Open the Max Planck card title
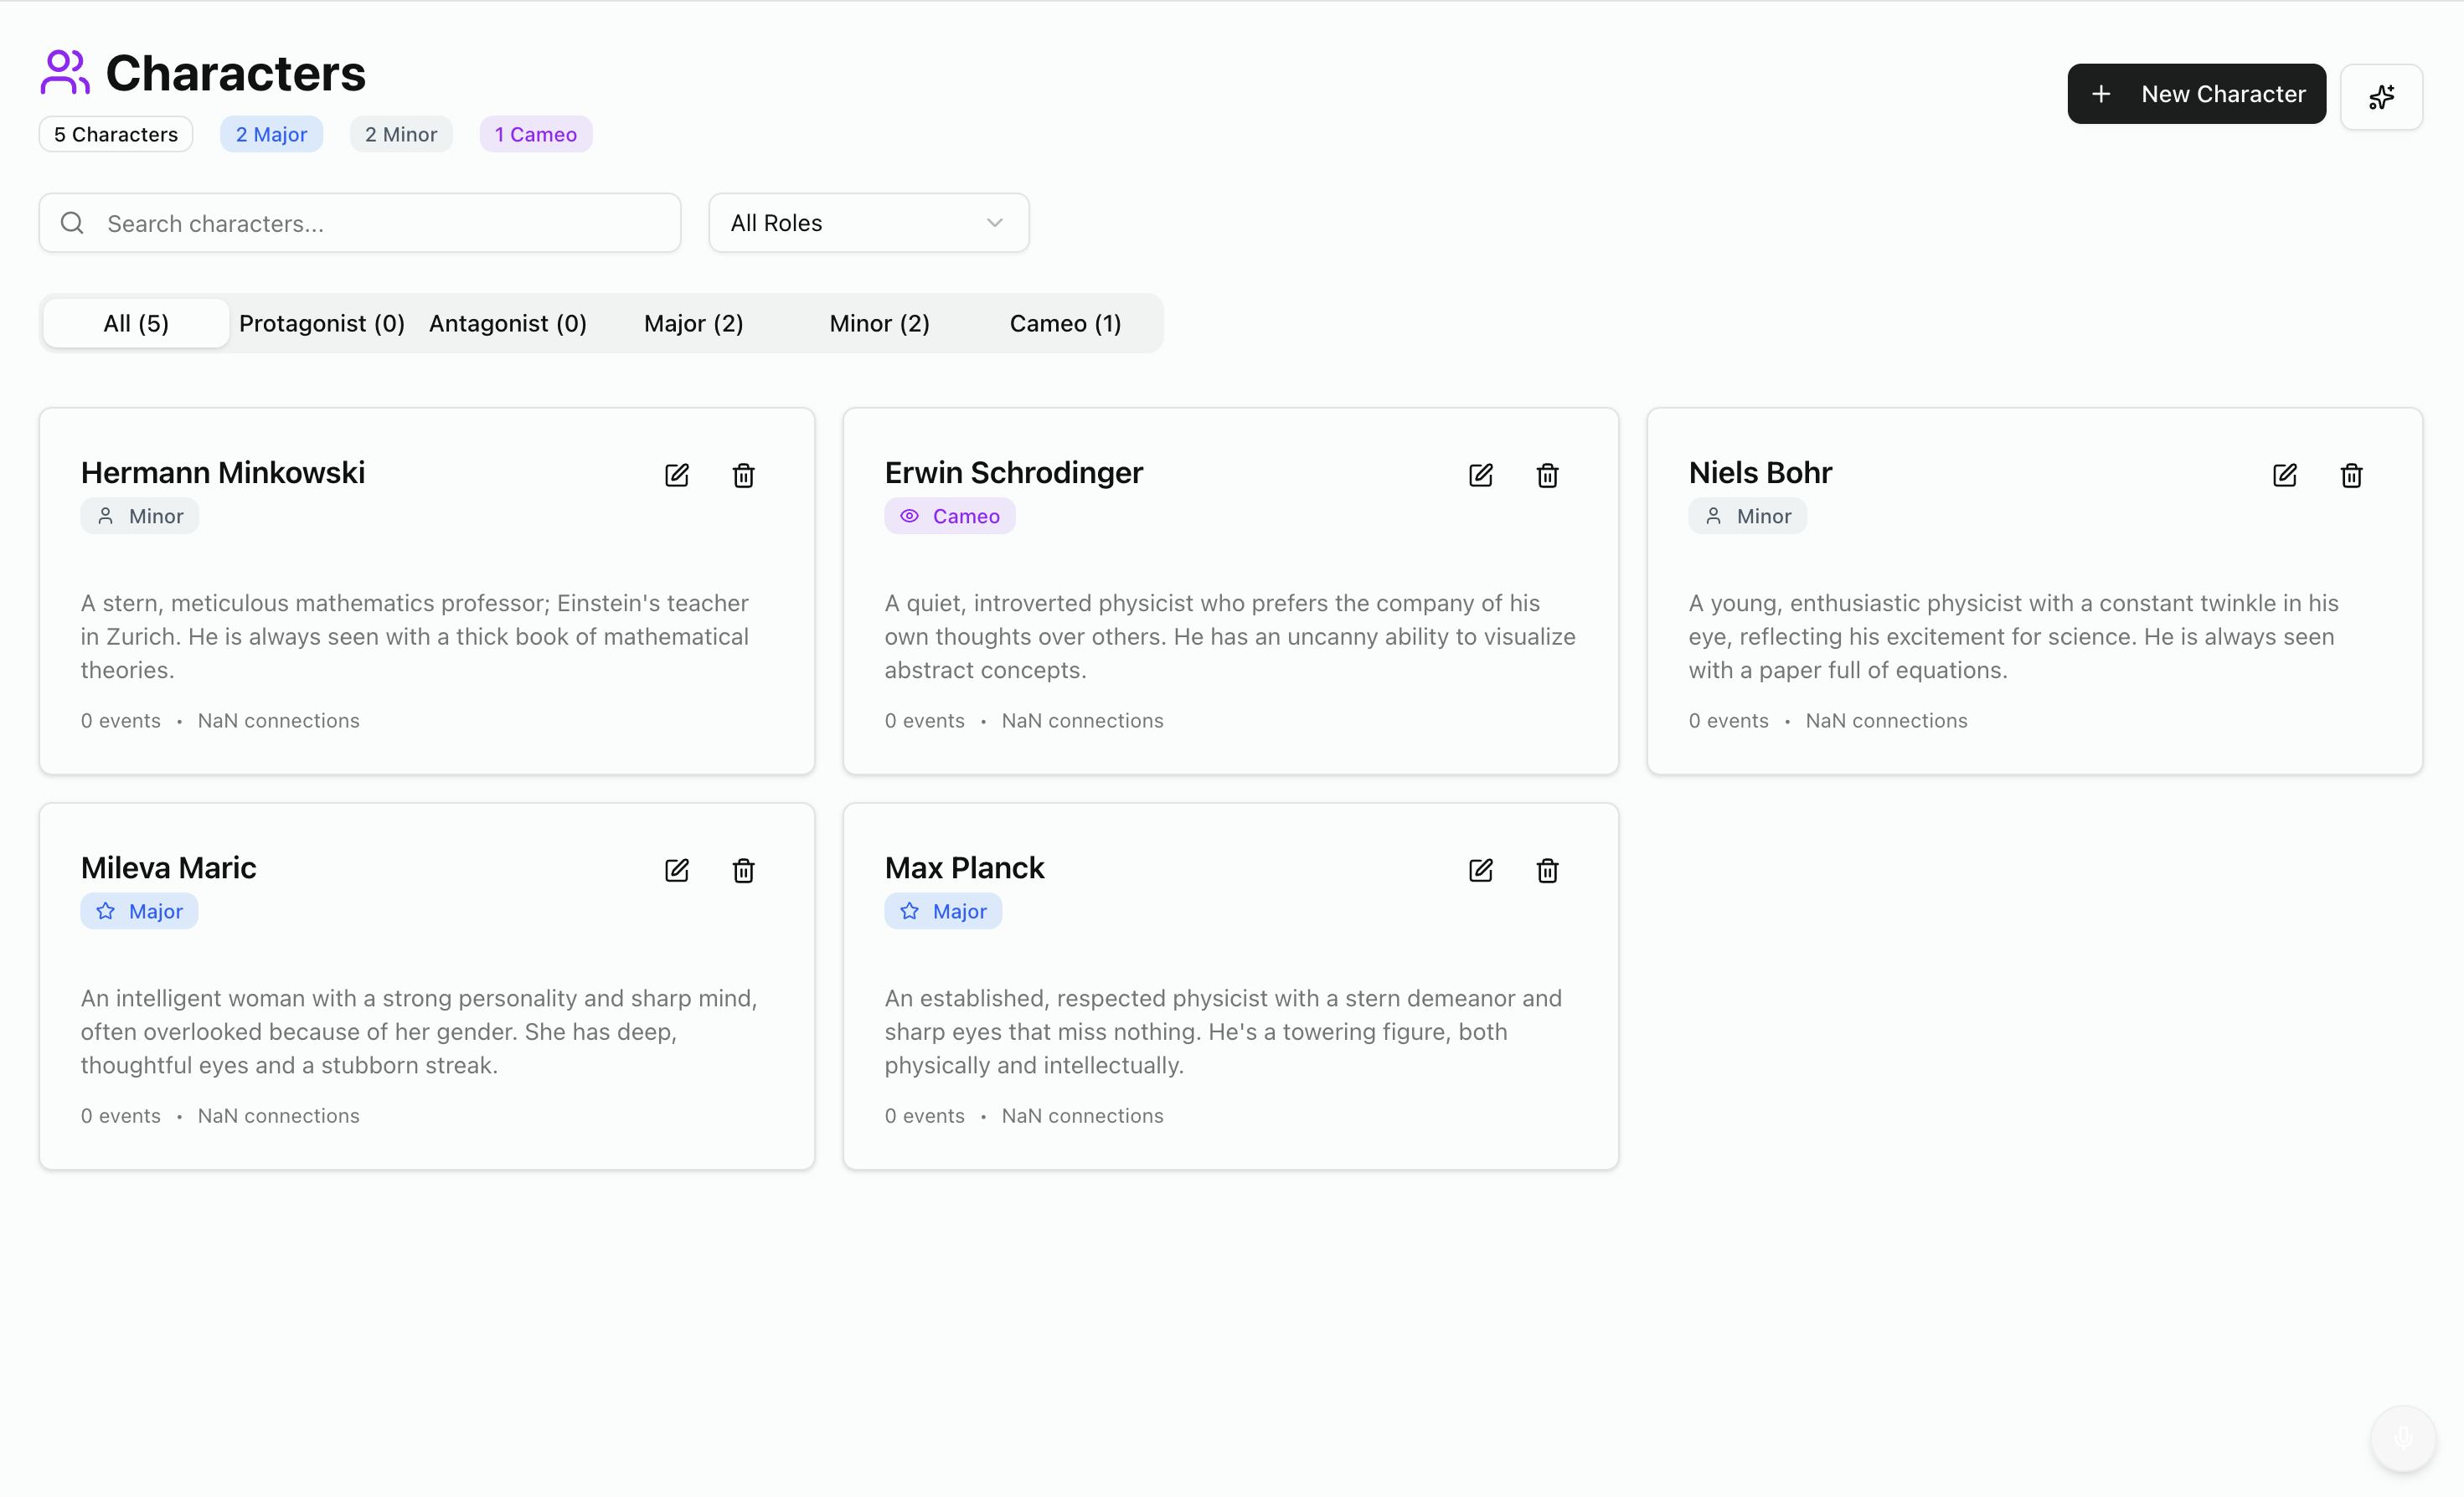The height and width of the screenshot is (1497, 2464). point(963,867)
